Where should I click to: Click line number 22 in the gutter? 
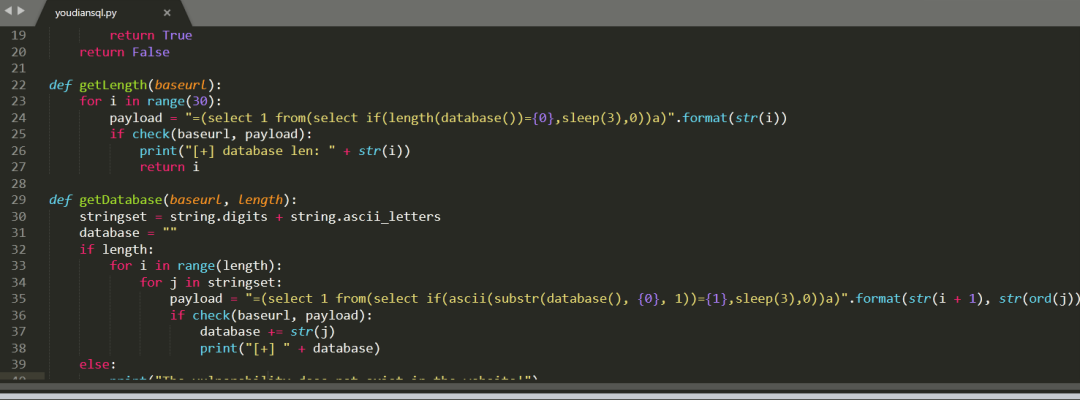[19, 85]
